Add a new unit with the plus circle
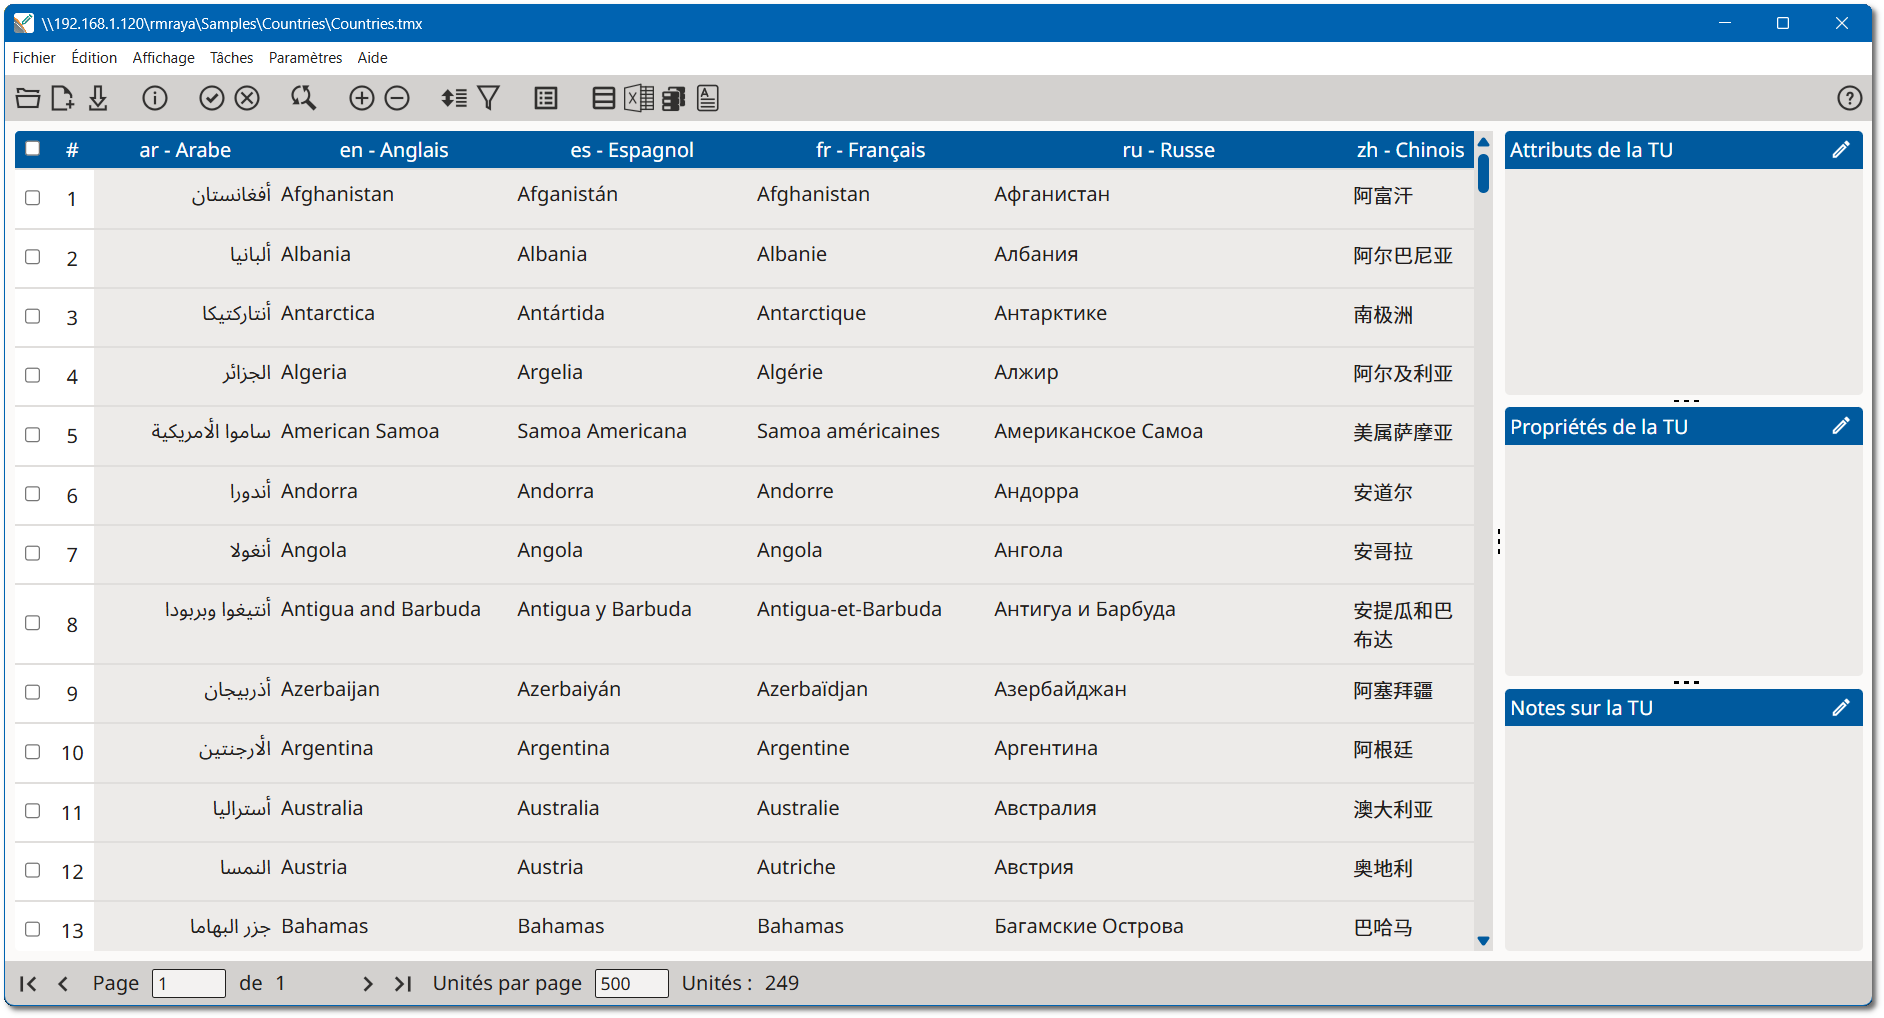 (362, 98)
